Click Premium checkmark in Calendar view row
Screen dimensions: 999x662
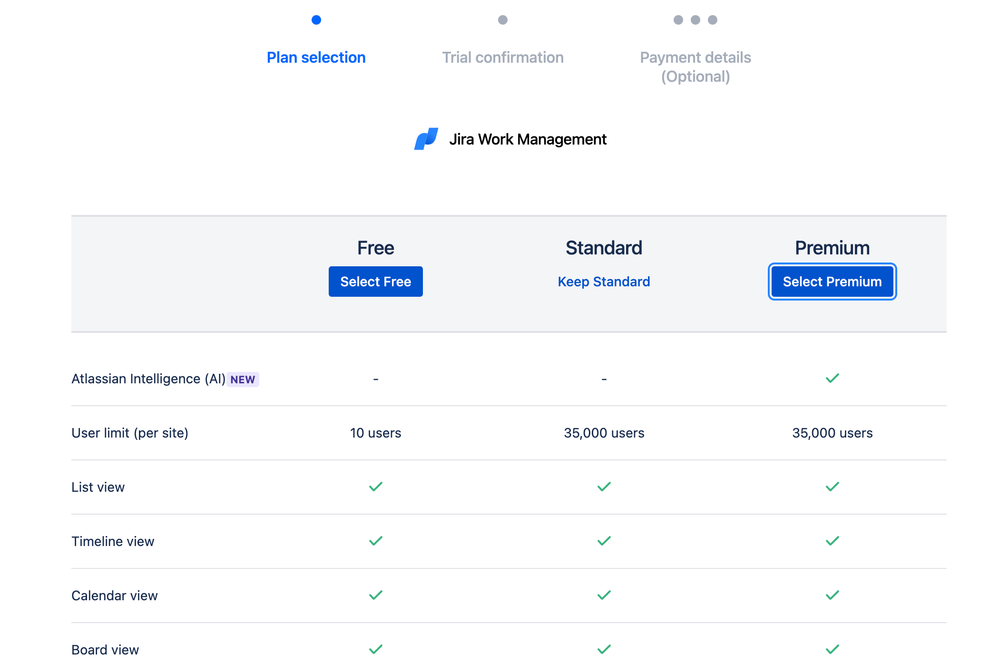coord(832,595)
